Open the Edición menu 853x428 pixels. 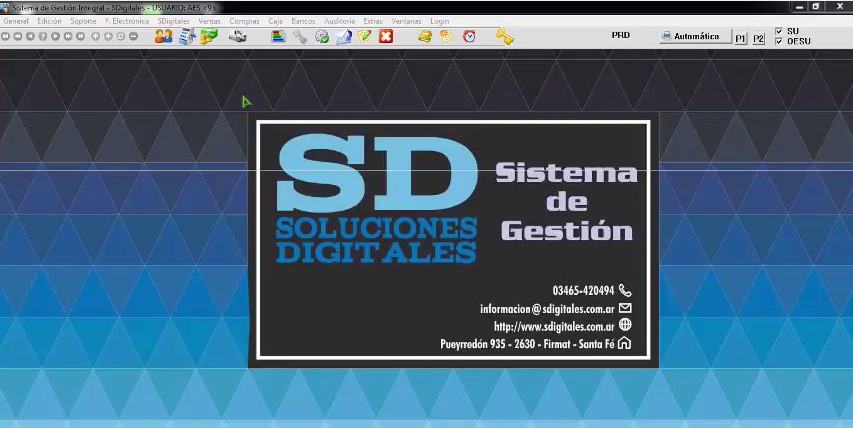tap(50, 21)
